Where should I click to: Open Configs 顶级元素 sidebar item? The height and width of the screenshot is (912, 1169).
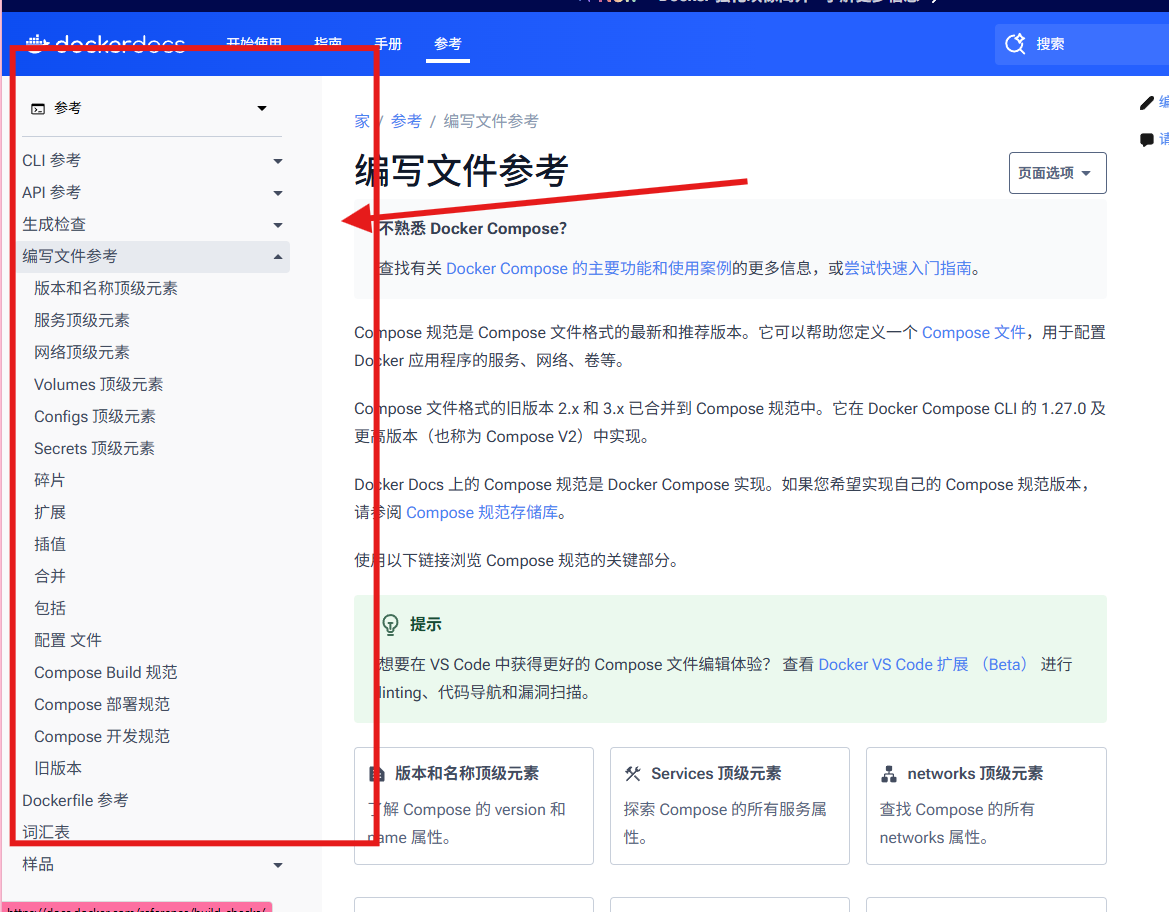tap(95, 417)
